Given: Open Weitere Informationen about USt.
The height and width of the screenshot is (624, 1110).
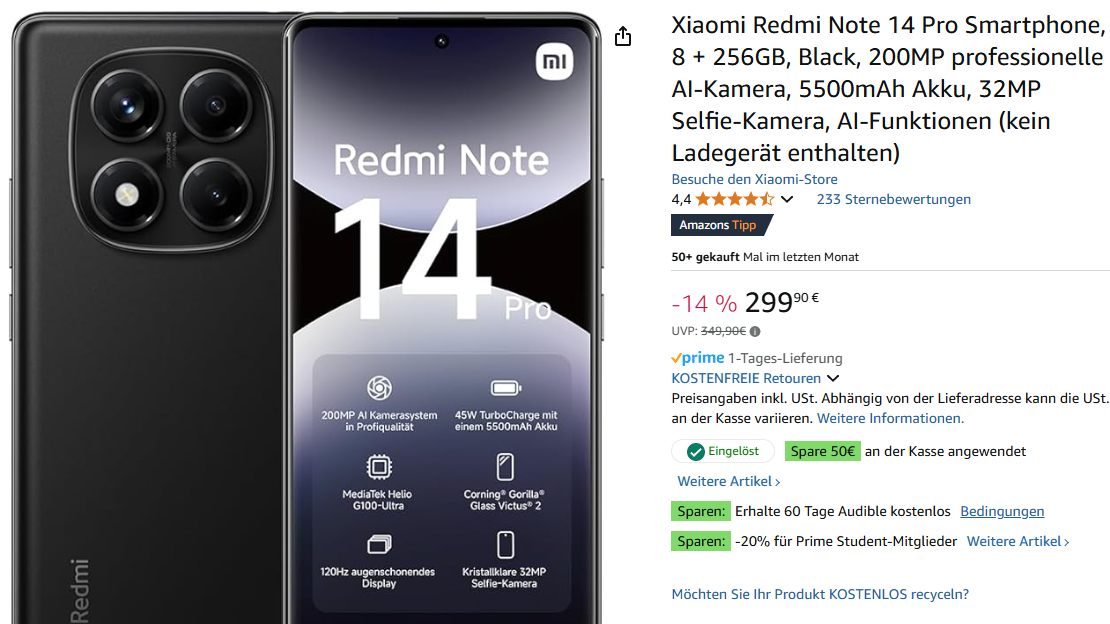Looking at the screenshot, I should click(891, 419).
